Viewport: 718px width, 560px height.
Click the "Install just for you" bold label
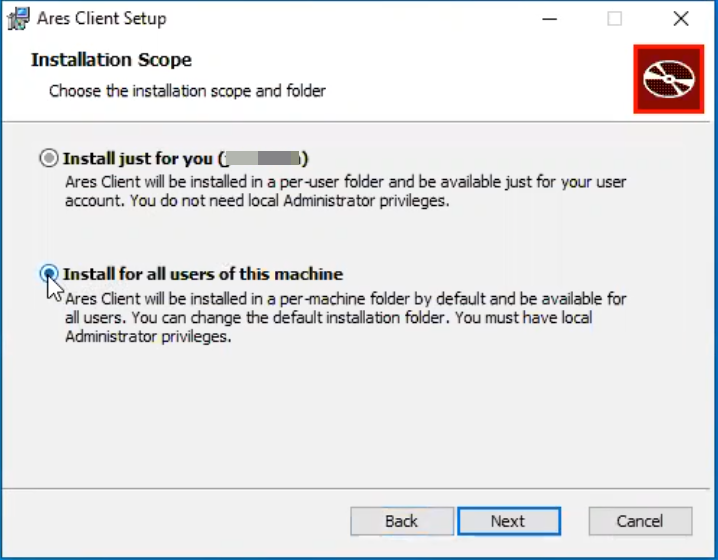click(138, 158)
